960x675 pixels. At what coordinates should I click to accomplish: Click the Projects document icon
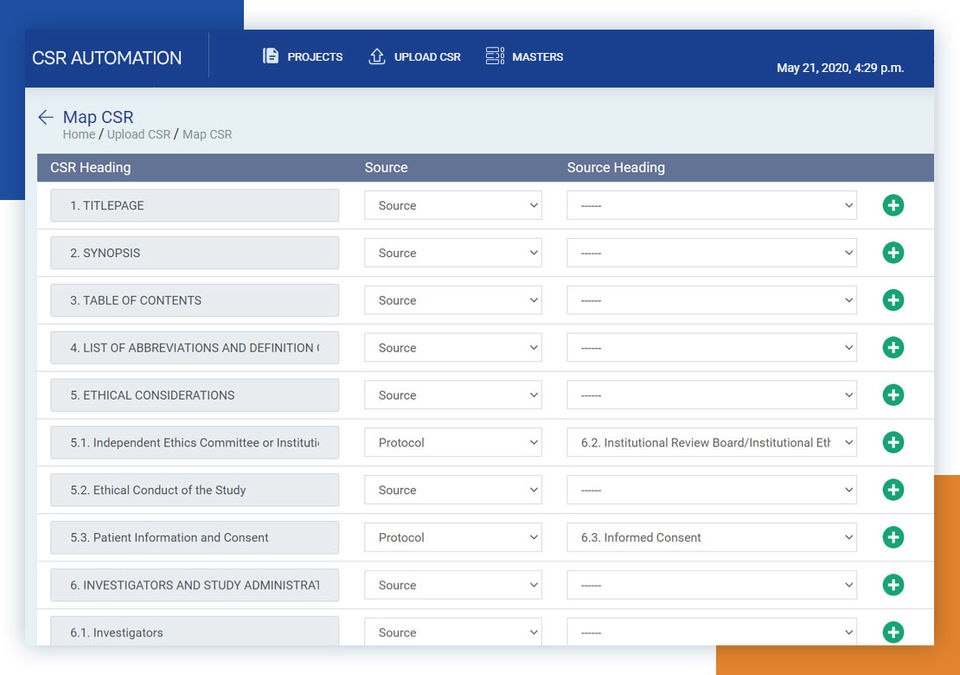pyautogui.click(x=271, y=56)
